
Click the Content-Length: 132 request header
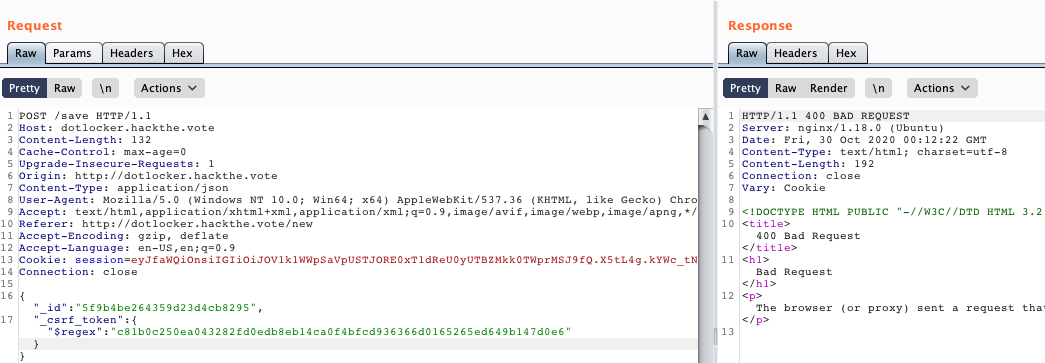85,140
